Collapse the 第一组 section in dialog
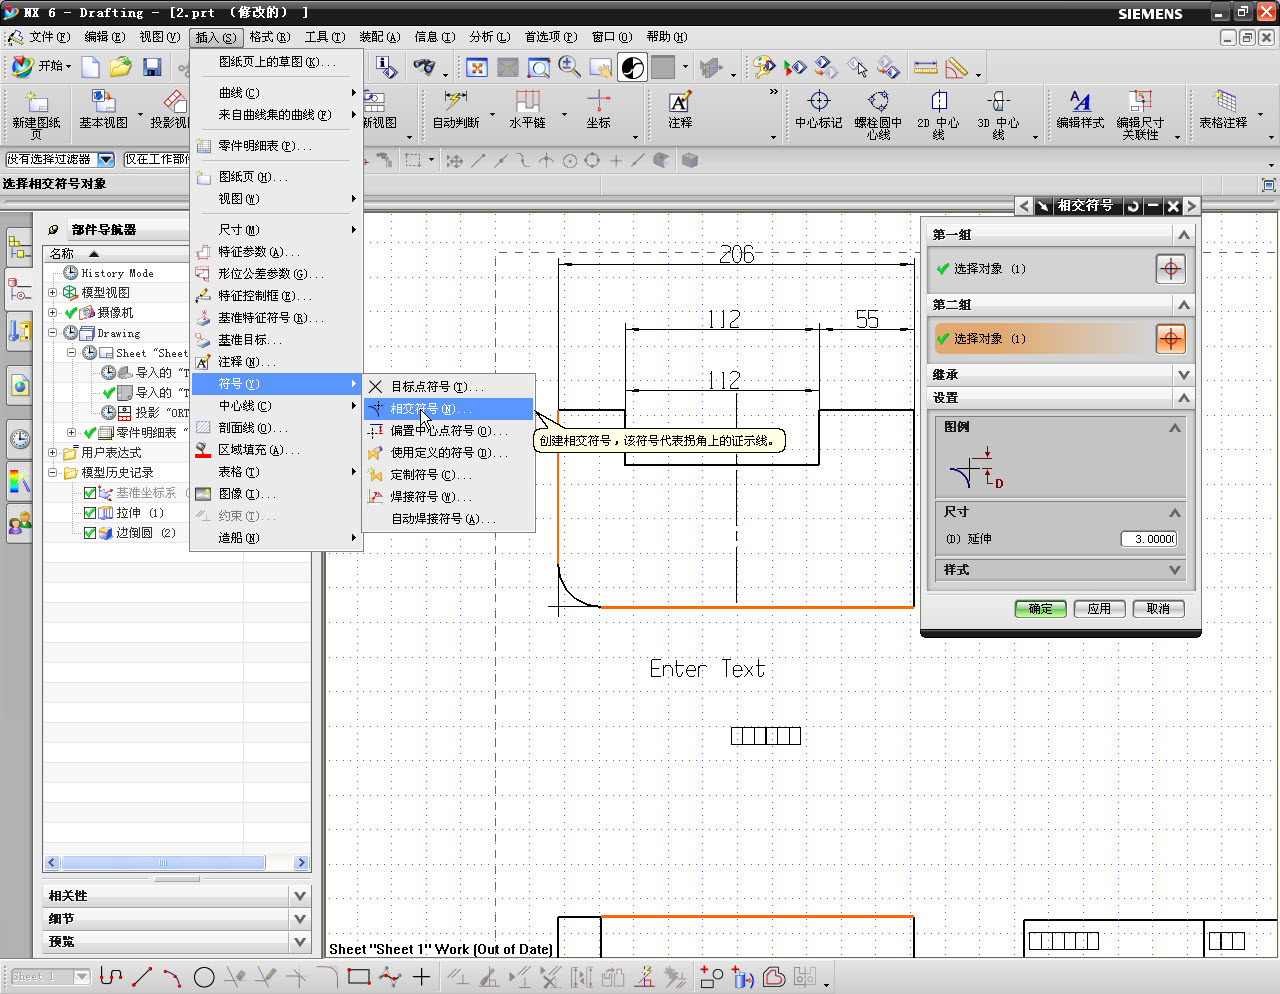Image resolution: width=1280 pixels, height=994 pixels. [x=1184, y=234]
